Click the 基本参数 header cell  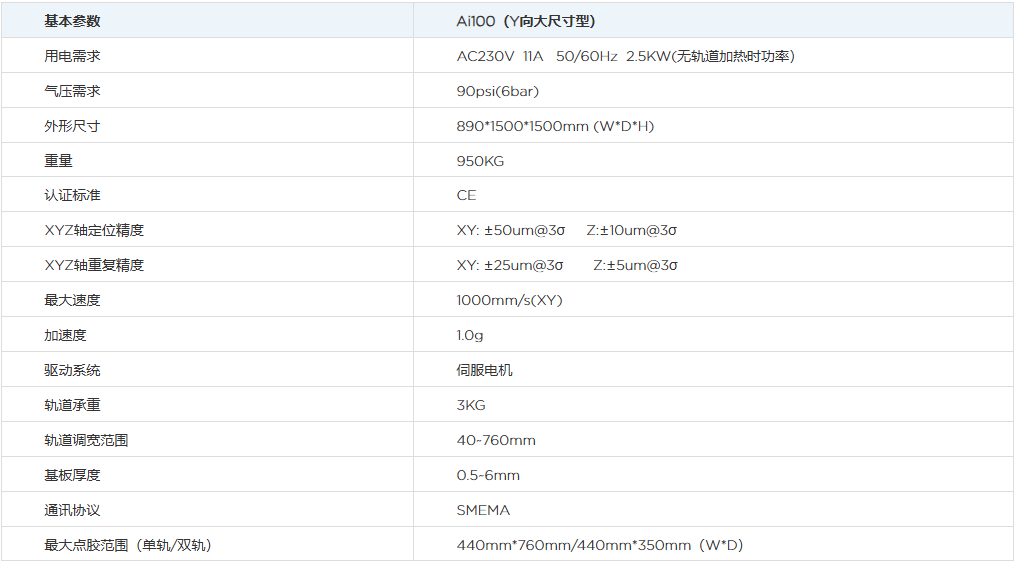72,21
